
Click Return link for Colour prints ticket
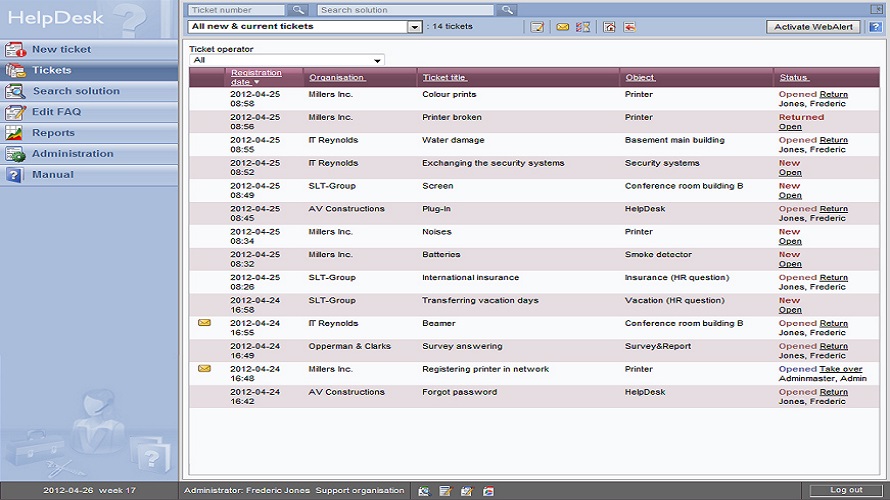point(833,94)
